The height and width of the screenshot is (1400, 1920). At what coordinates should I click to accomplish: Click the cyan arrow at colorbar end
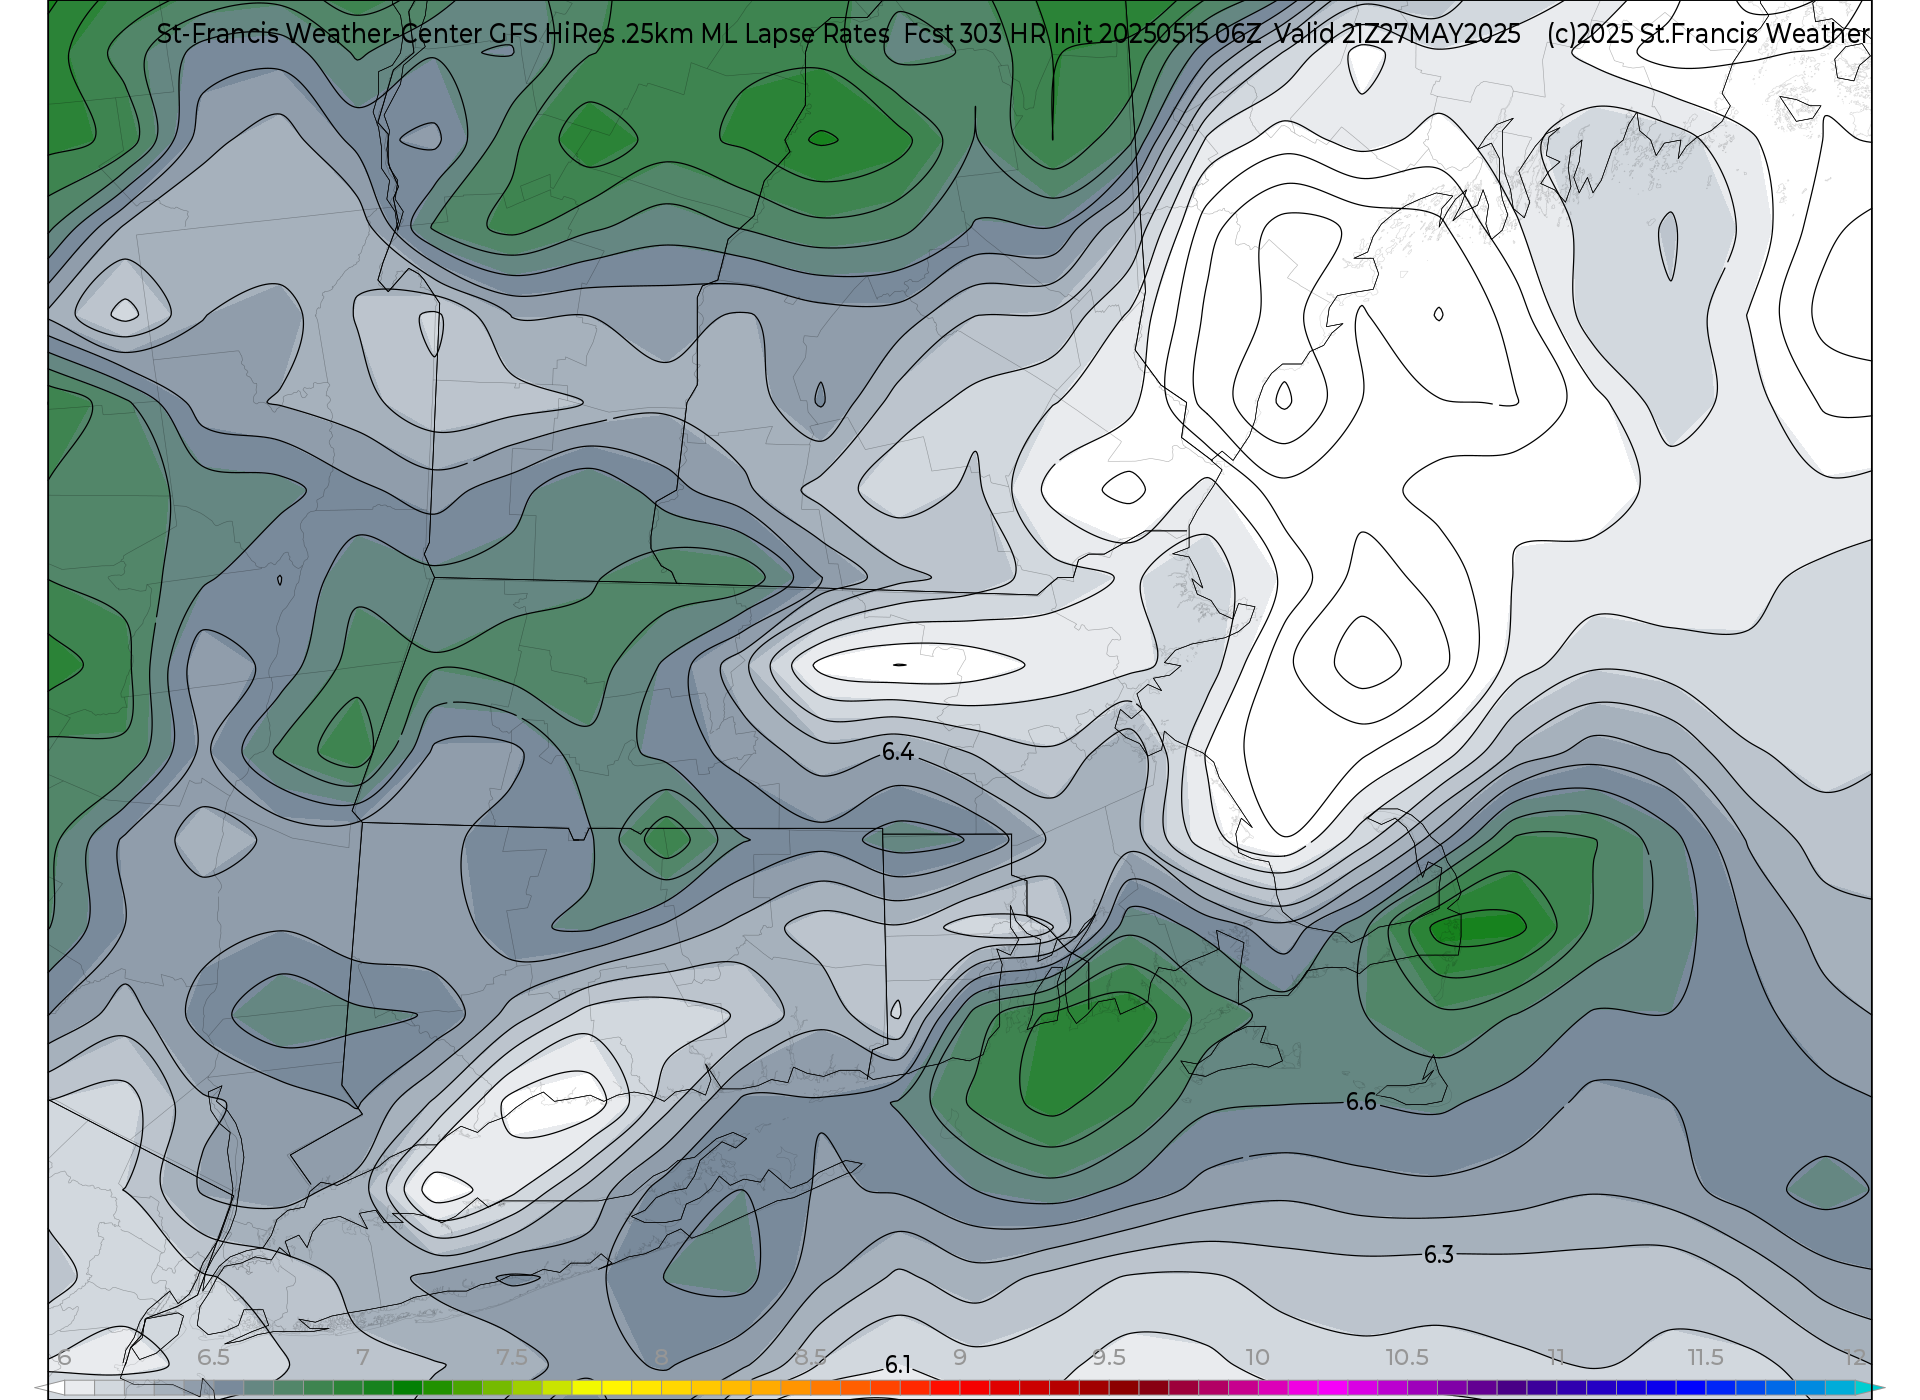pyautogui.click(x=1870, y=1388)
